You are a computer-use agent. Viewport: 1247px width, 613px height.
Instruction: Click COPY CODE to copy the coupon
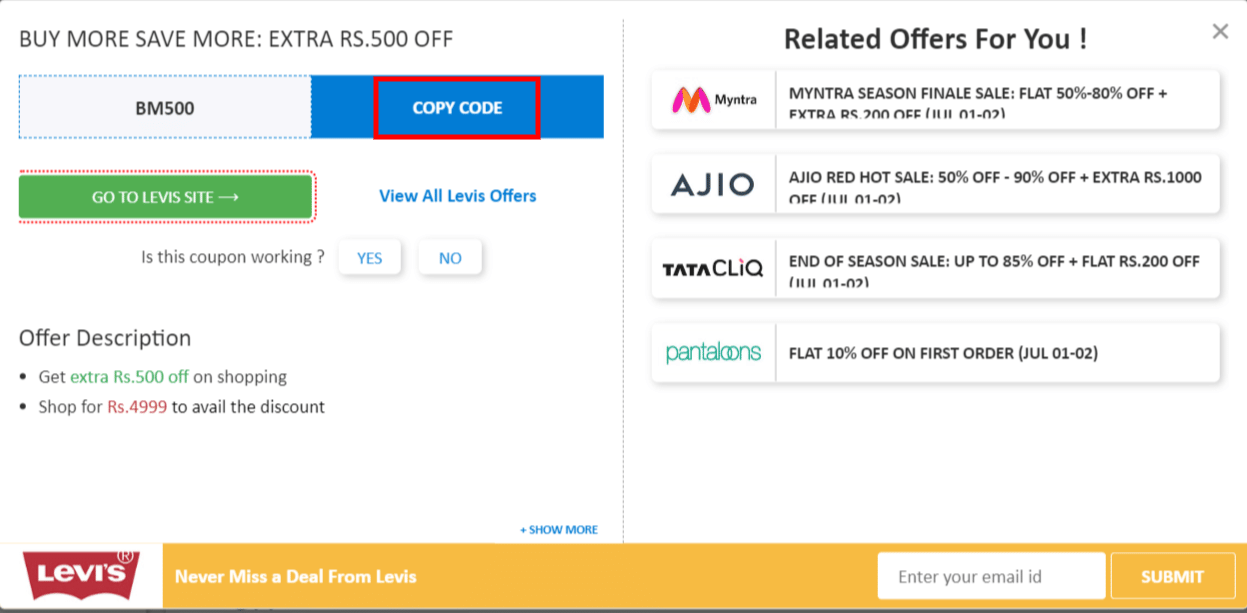click(457, 107)
